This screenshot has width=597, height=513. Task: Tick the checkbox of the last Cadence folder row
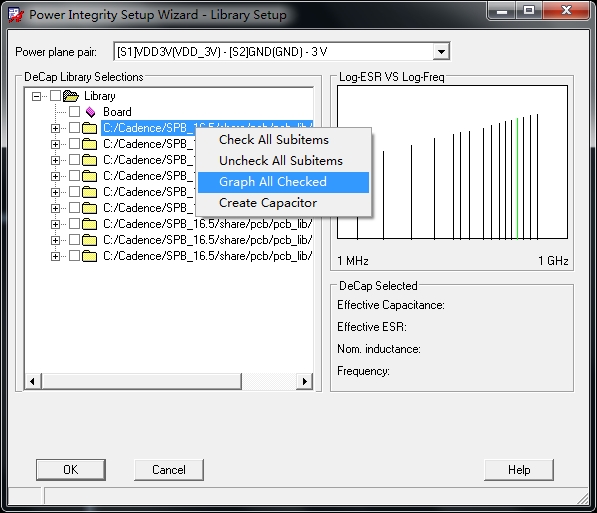point(75,256)
